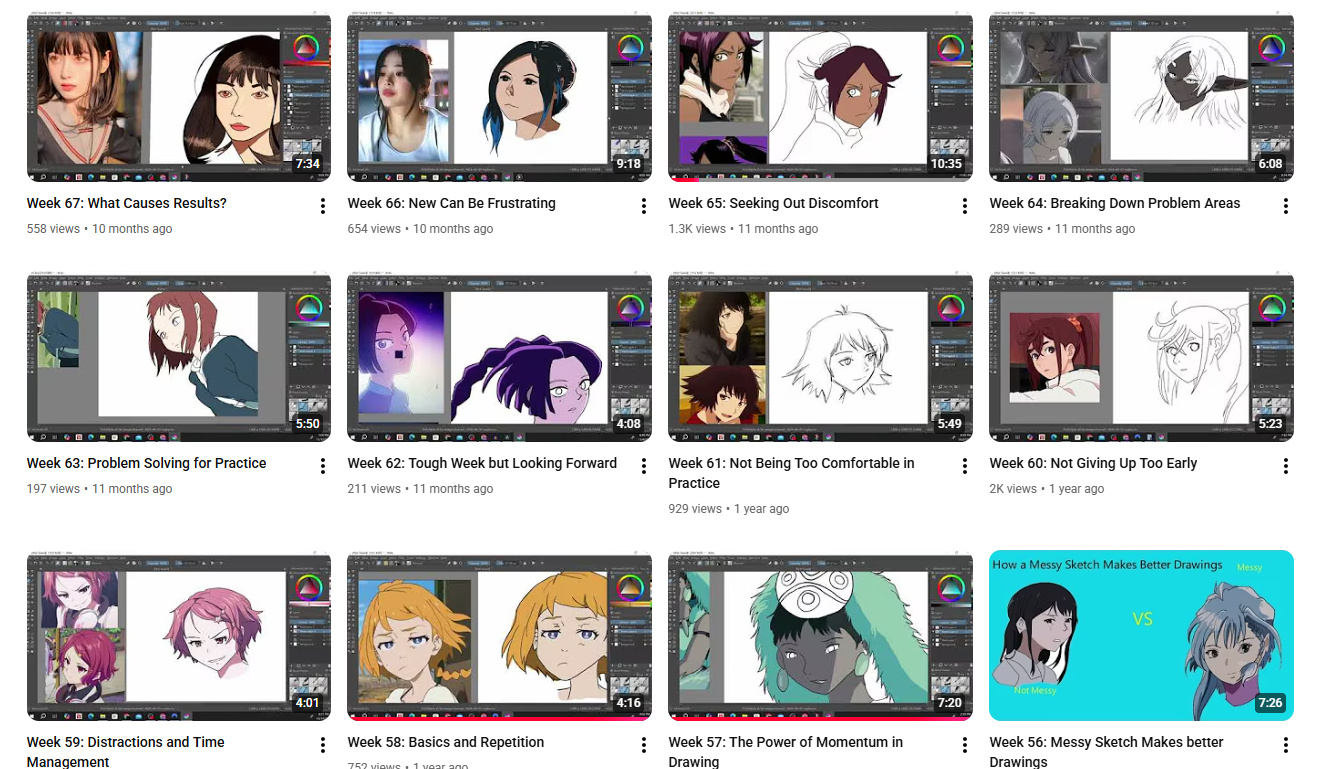
Task: Click the '2K views' count under Week 60
Action: pyautogui.click(x=1013, y=489)
